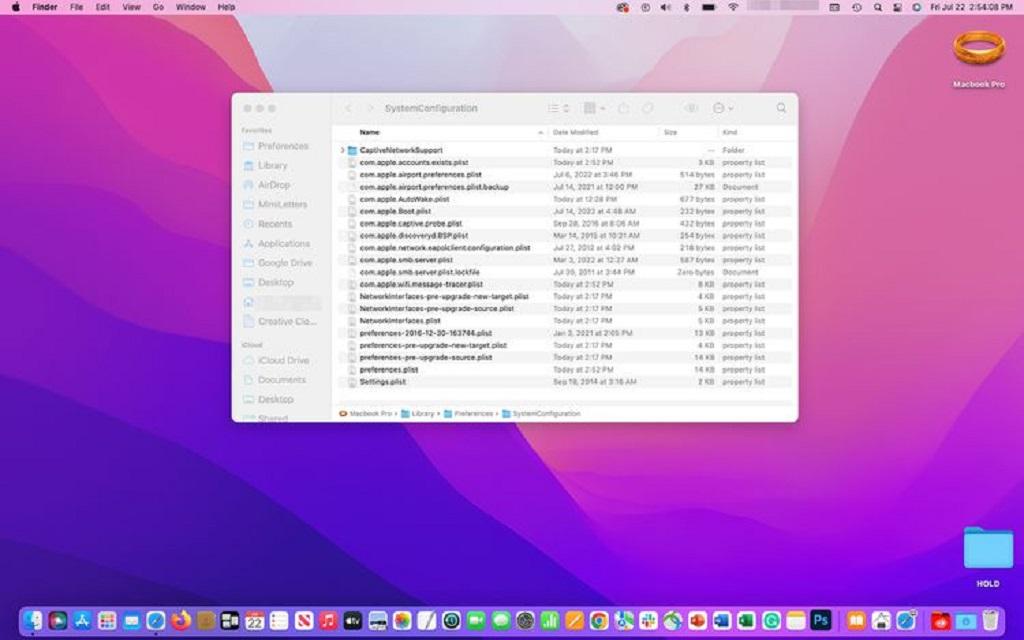Open Slack from the Dock
The width and height of the screenshot is (1024, 640).
click(x=648, y=620)
